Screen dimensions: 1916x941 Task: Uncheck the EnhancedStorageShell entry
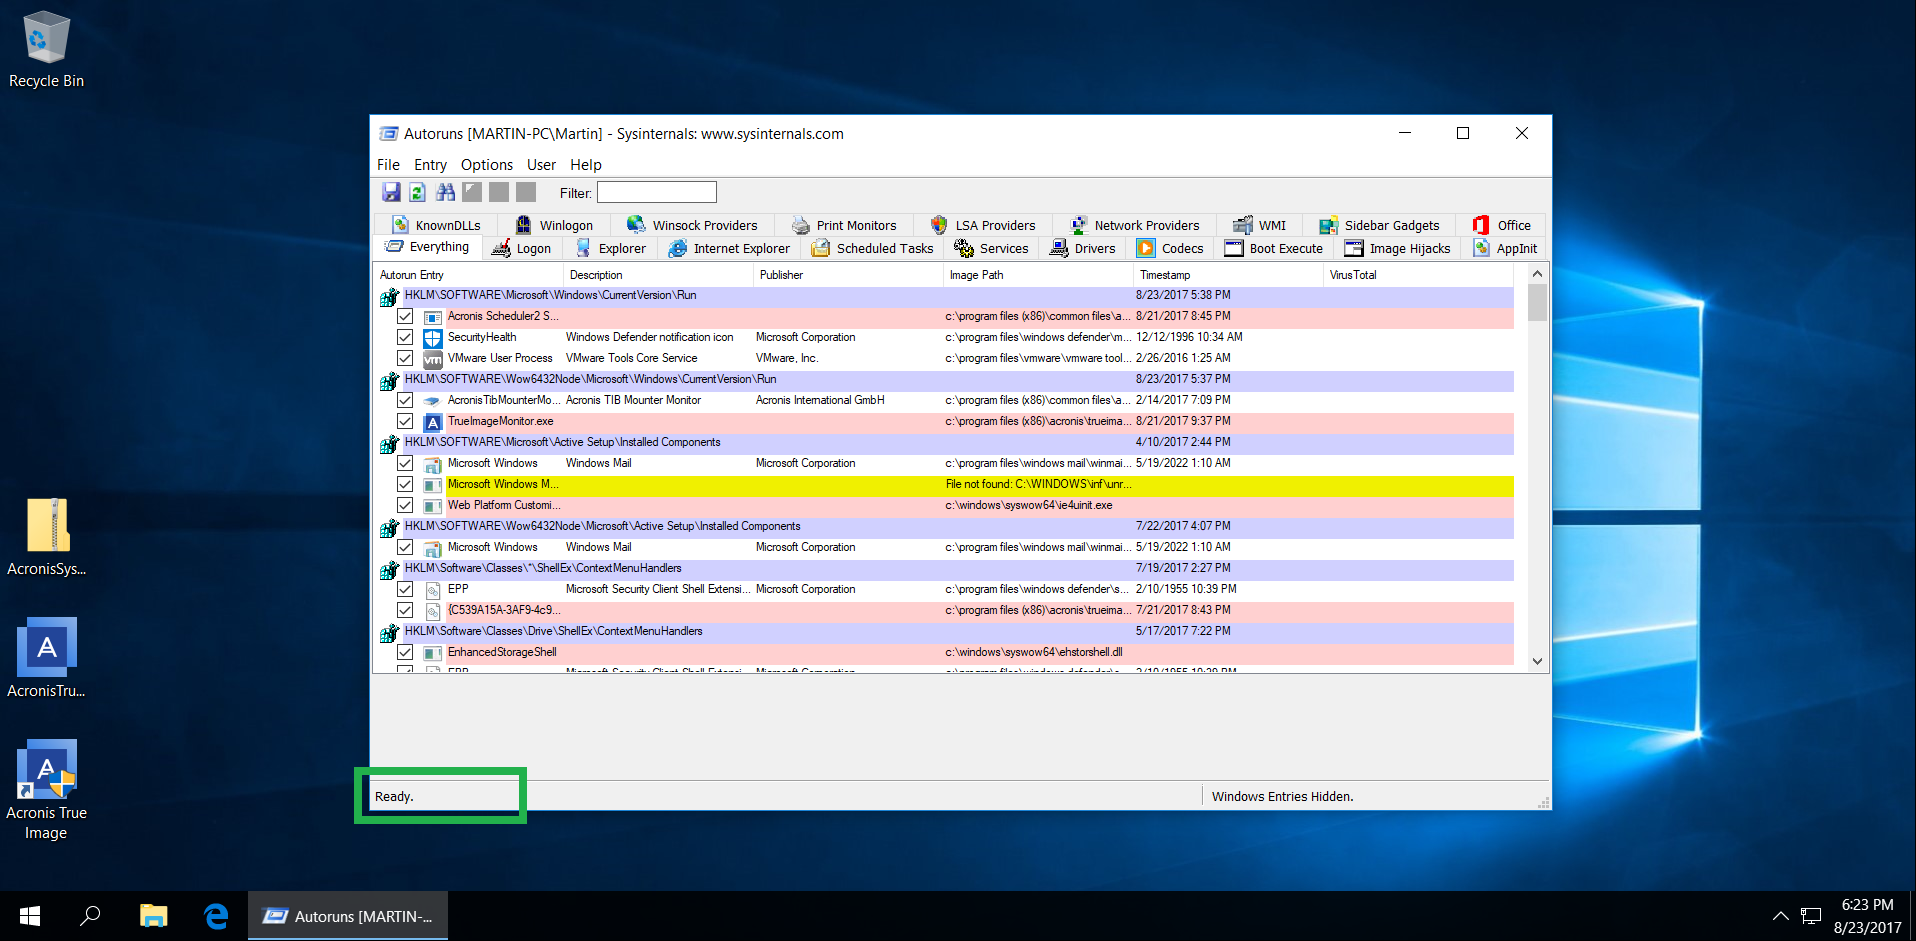(x=405, y=652)
